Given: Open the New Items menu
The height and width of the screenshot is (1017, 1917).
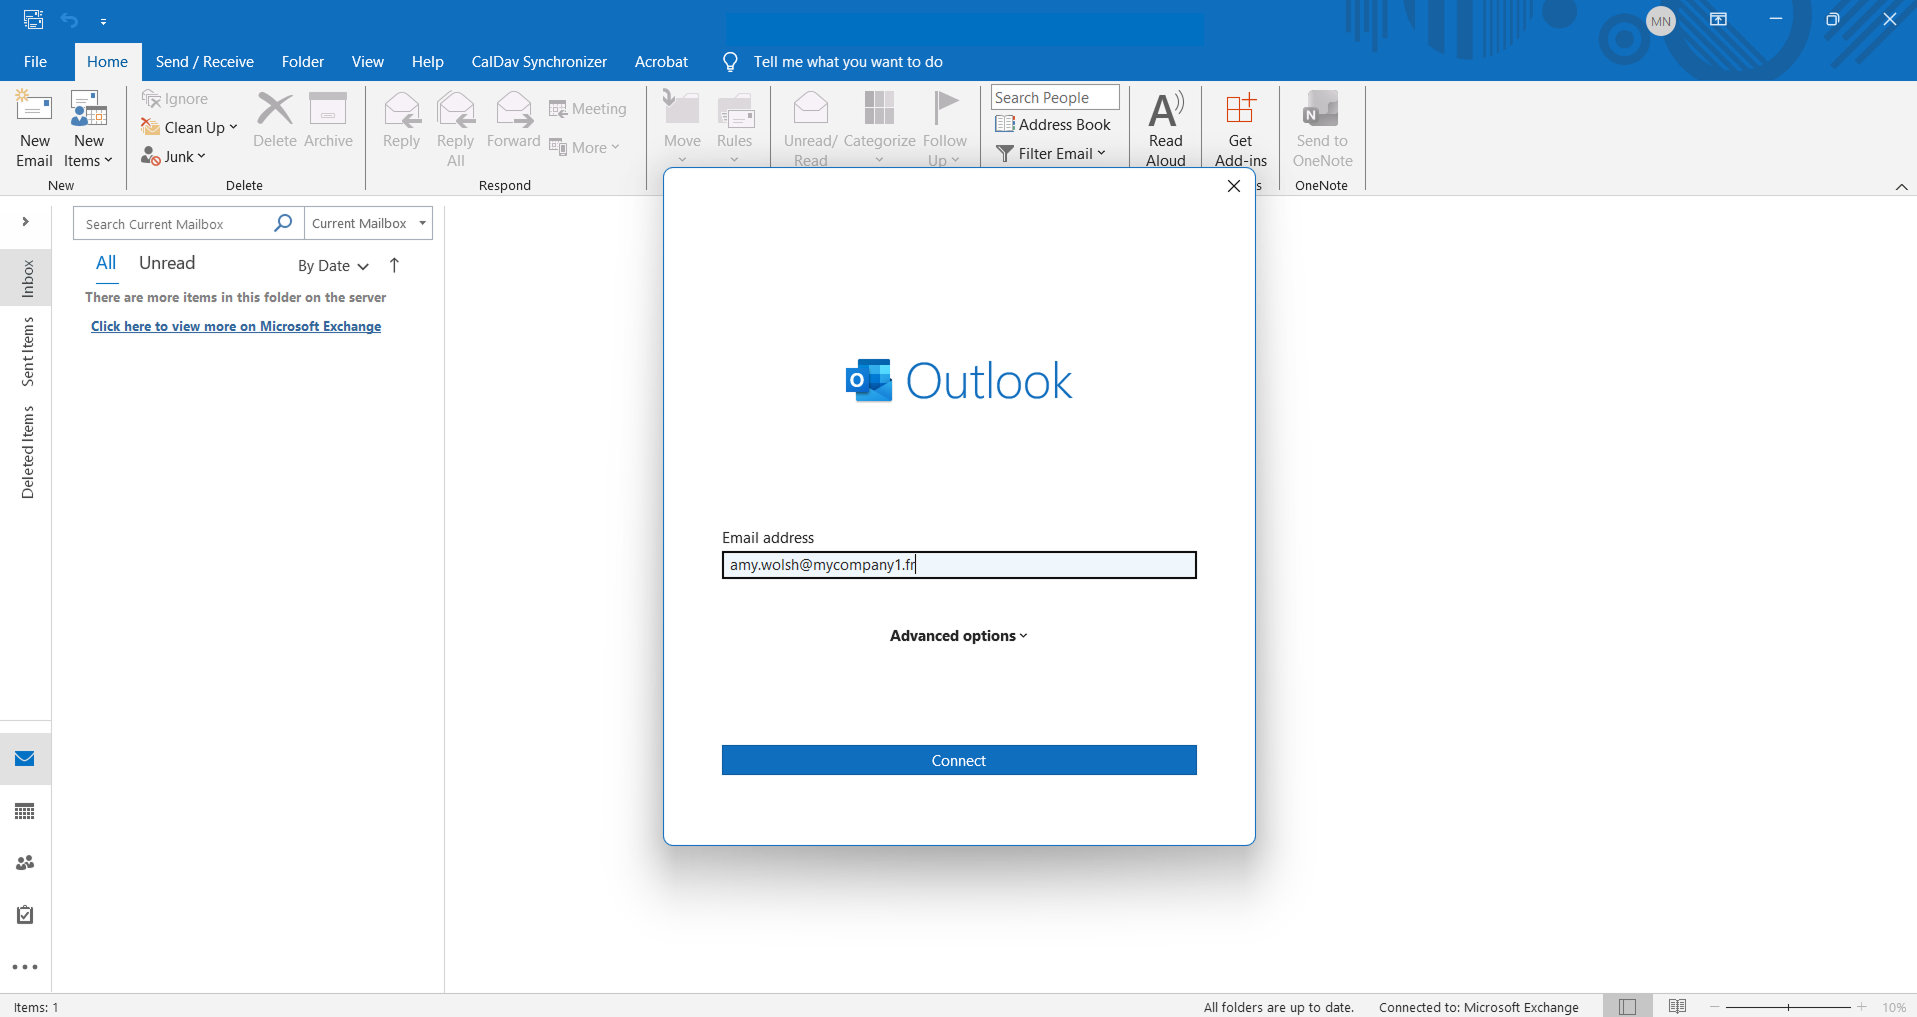Looking at the screenshot, I should click(x=88, y=128).
